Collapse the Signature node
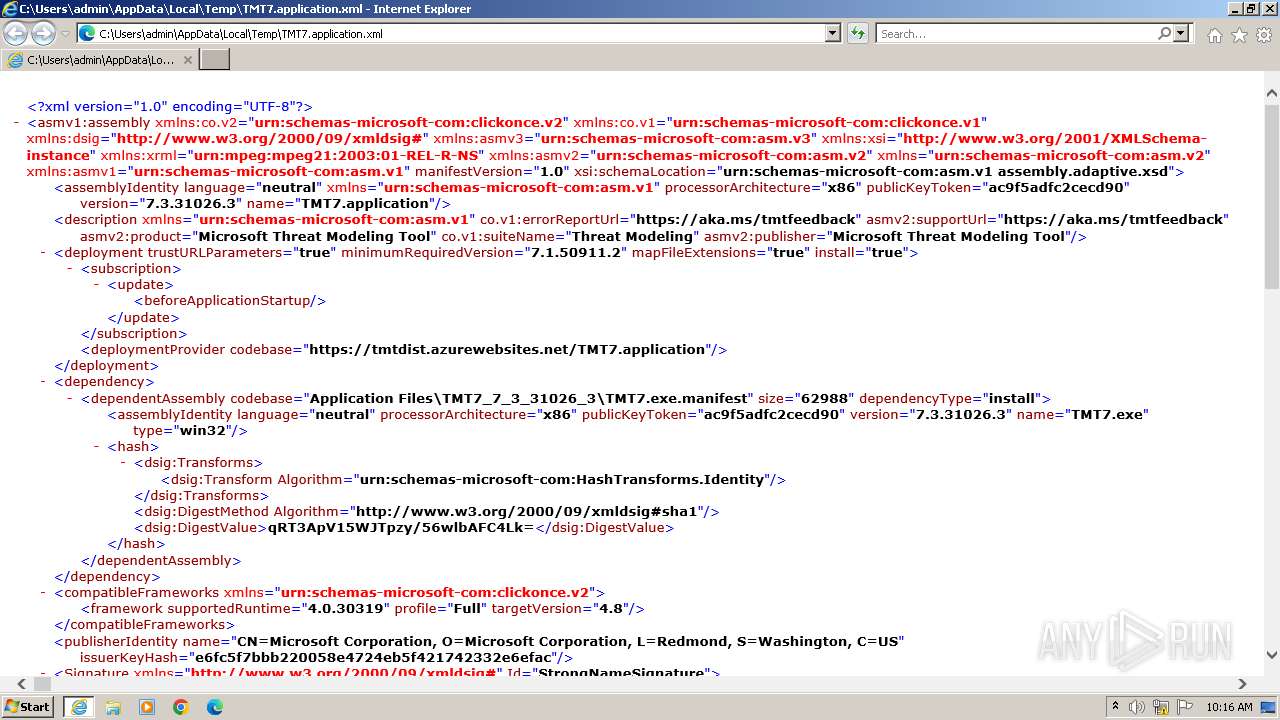Viewport: 1280px width, 720px height. 44,672
